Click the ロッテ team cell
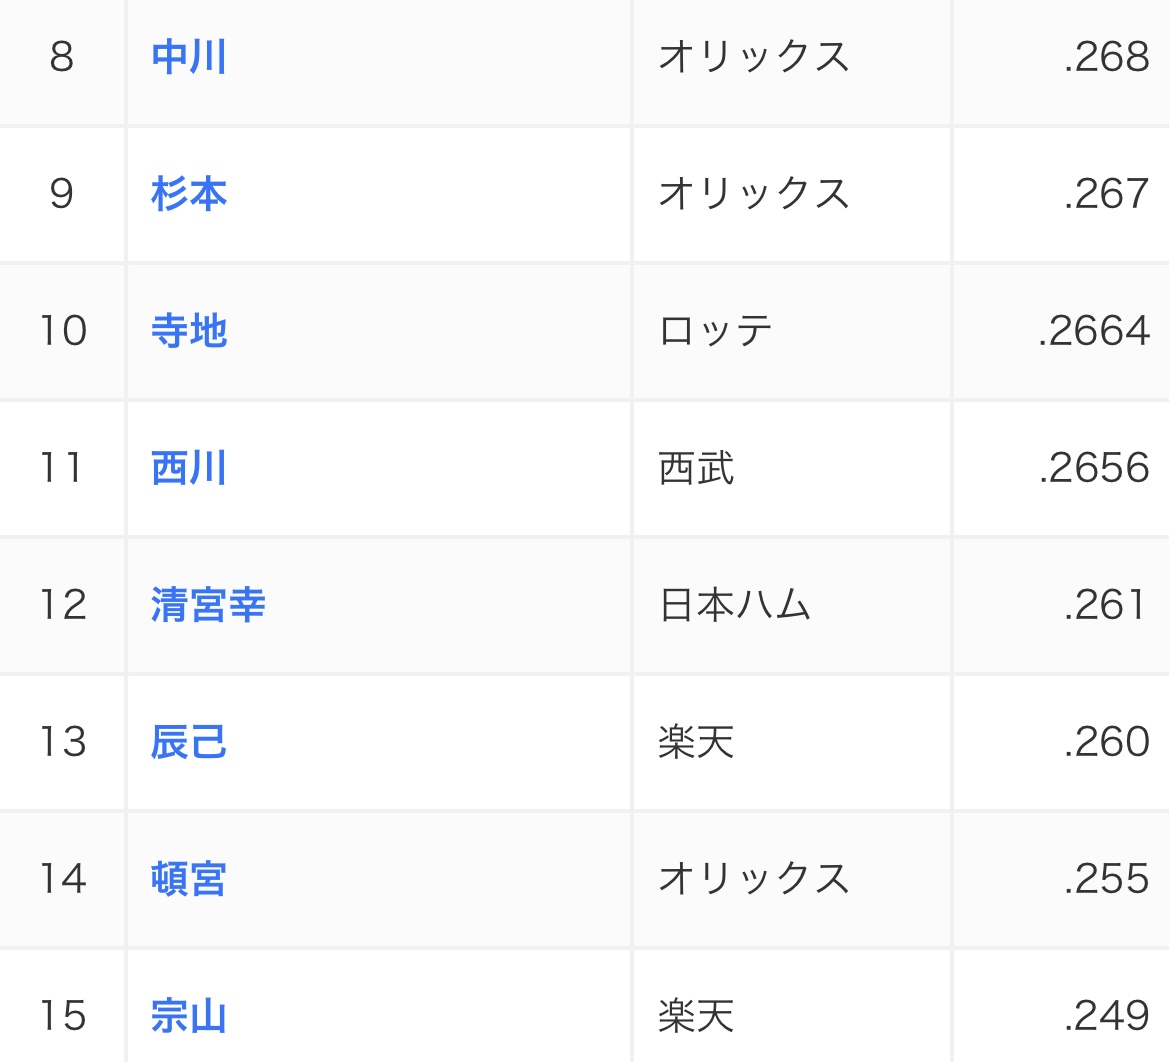This screenshot has width=1169, height=1062. click(715, 331)
